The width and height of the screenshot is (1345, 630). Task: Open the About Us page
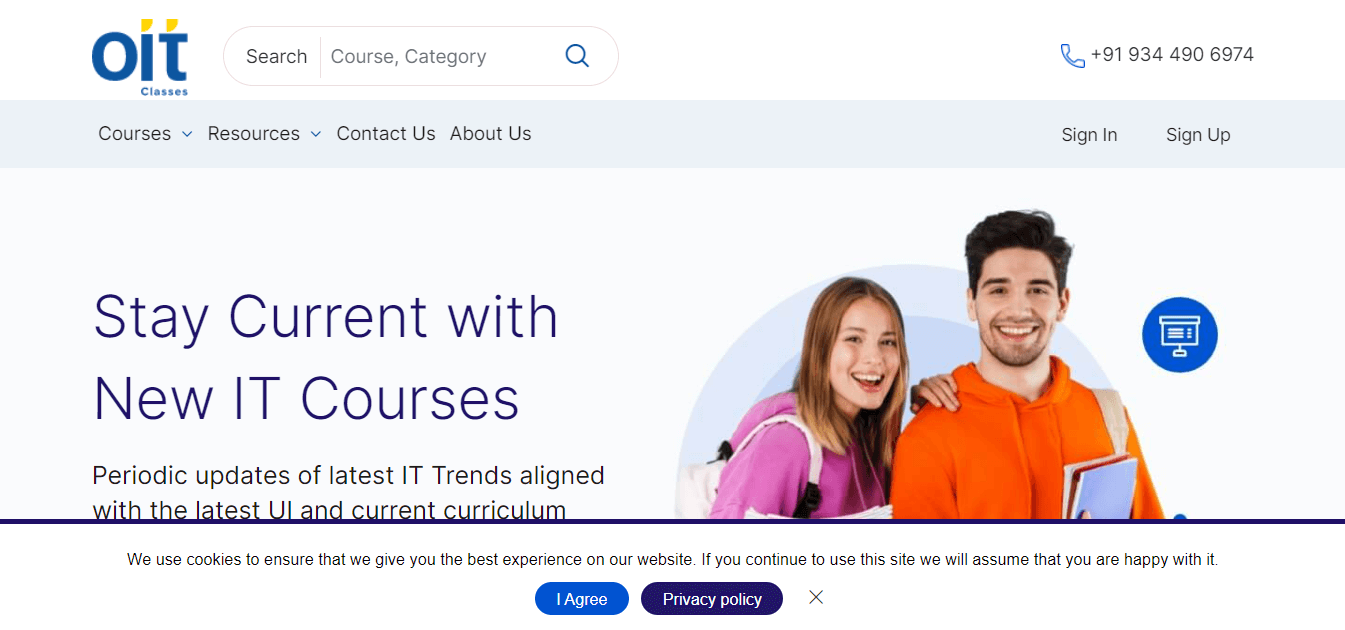(x=491, y=134)
